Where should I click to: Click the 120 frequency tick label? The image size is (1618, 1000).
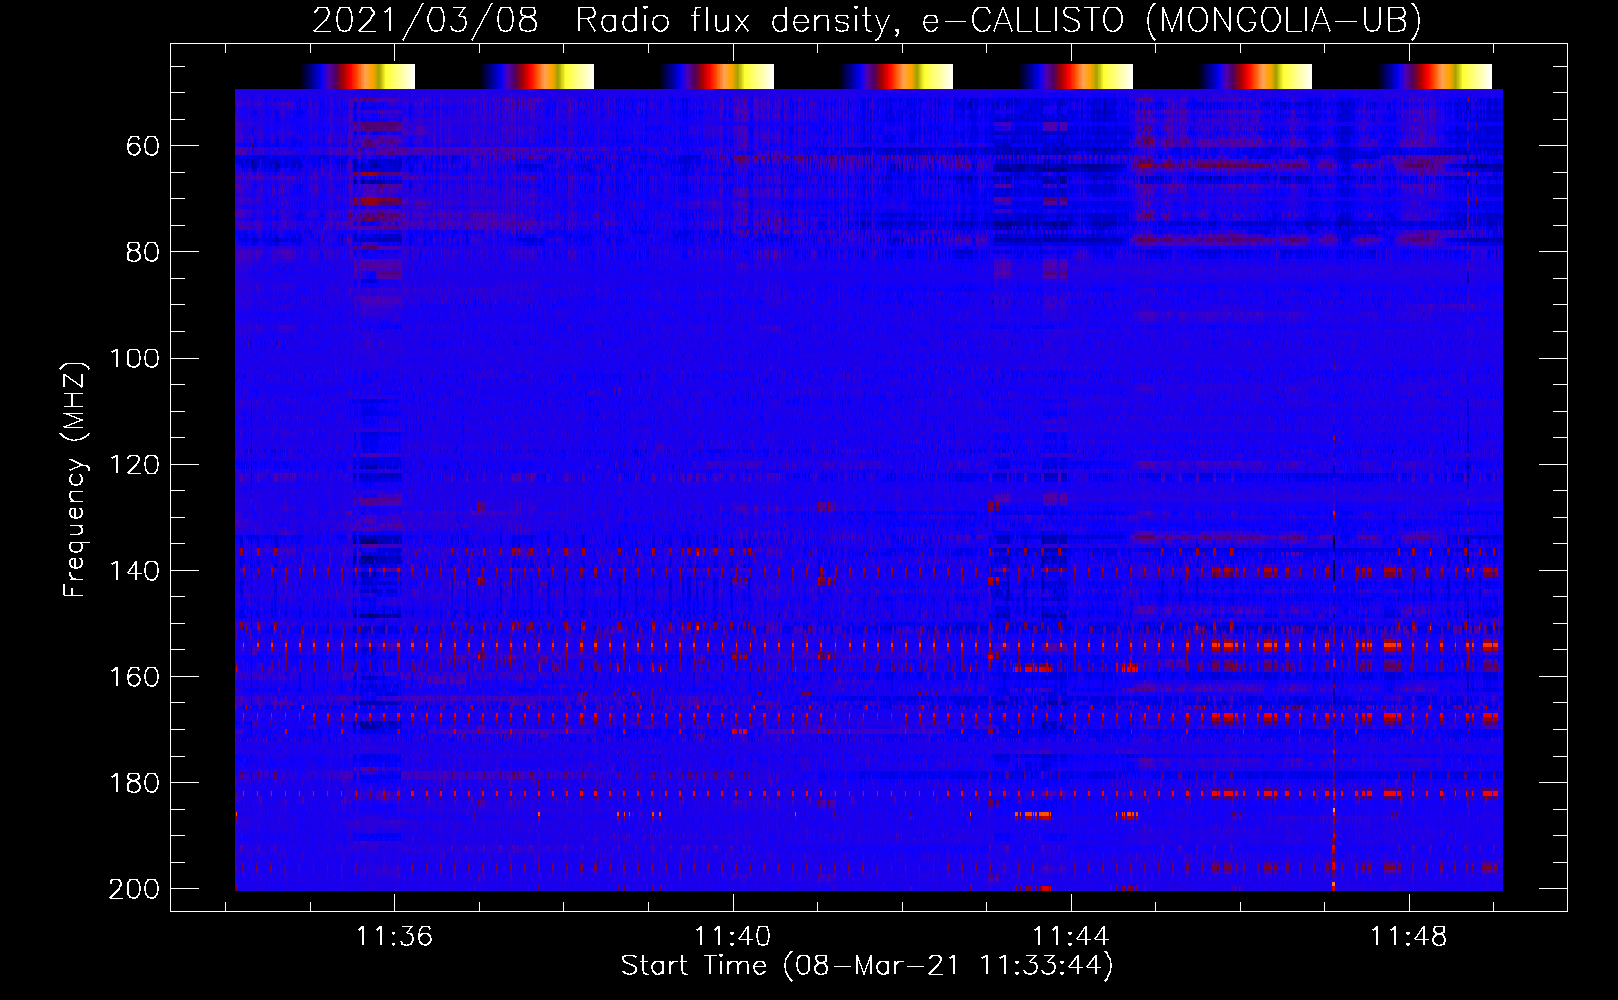pos(134,465)
